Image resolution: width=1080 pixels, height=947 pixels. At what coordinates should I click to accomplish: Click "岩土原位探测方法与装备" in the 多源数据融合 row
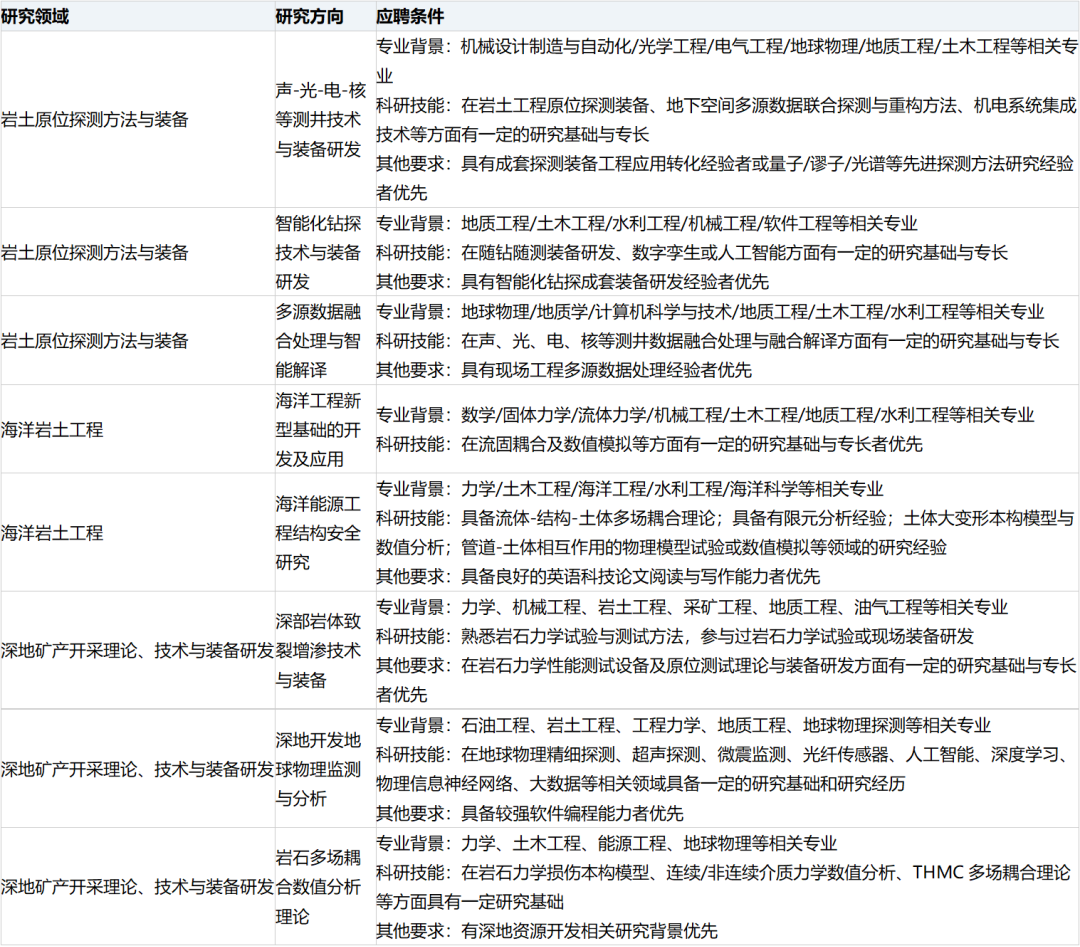pyautogui.click(x=94, y=341)
